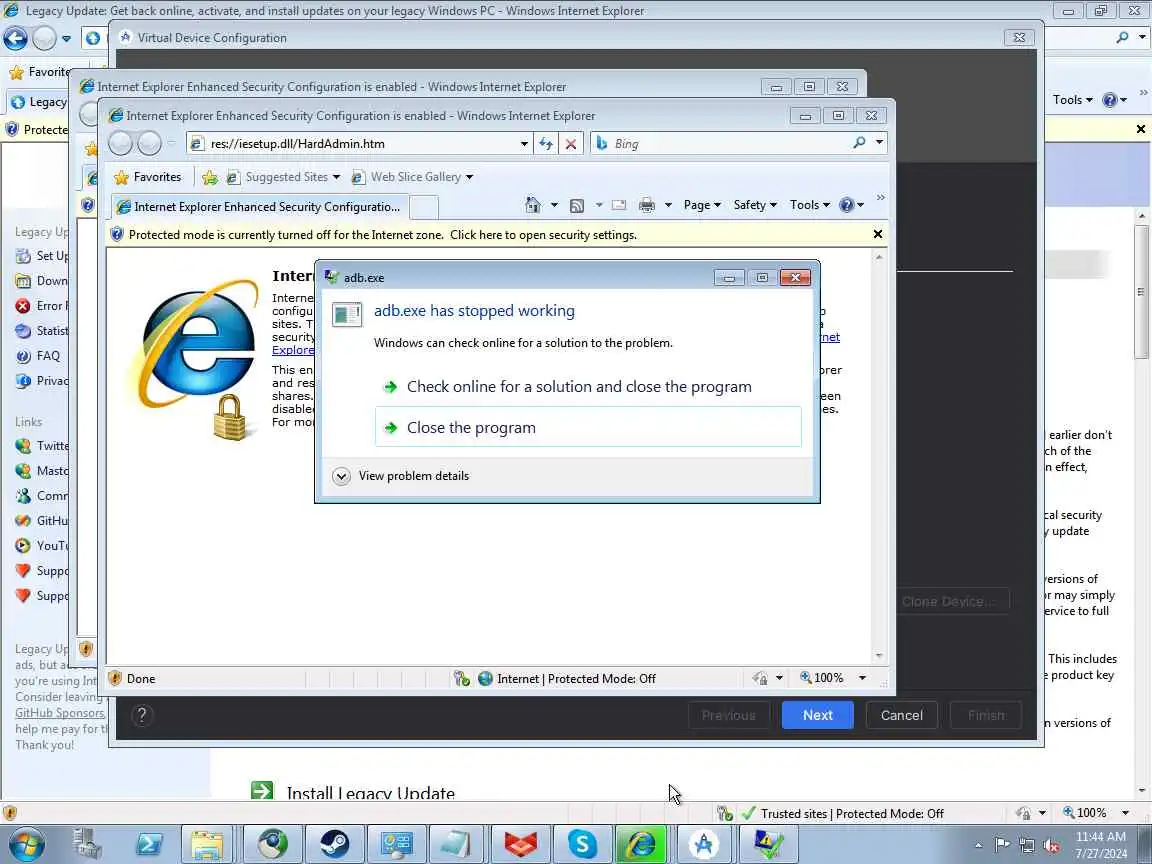Open address bar history dropdown arrow
This screenshot has width=1152, height=864.
[x=524, y=144]
